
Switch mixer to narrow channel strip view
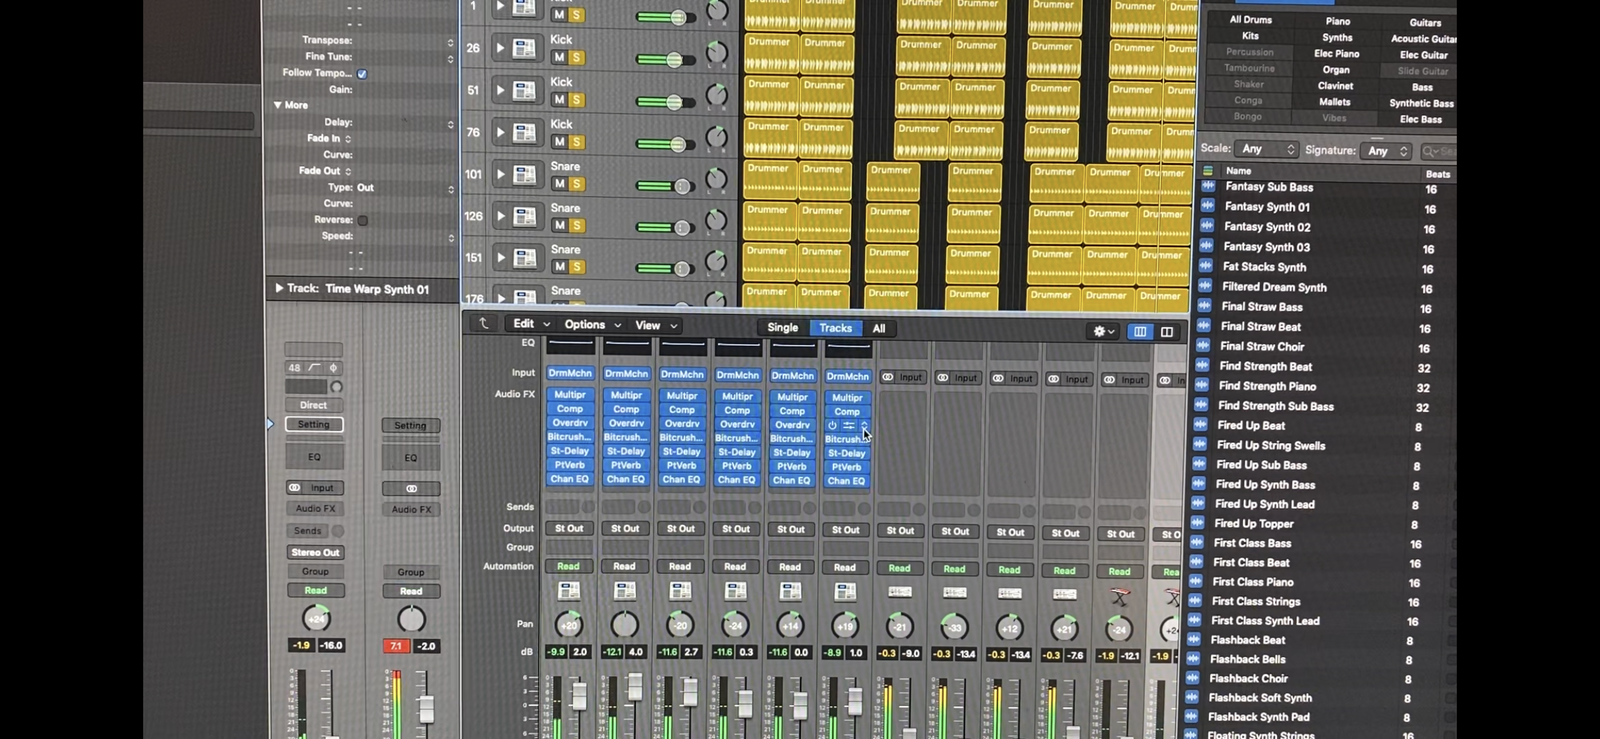coord(1140,331)
